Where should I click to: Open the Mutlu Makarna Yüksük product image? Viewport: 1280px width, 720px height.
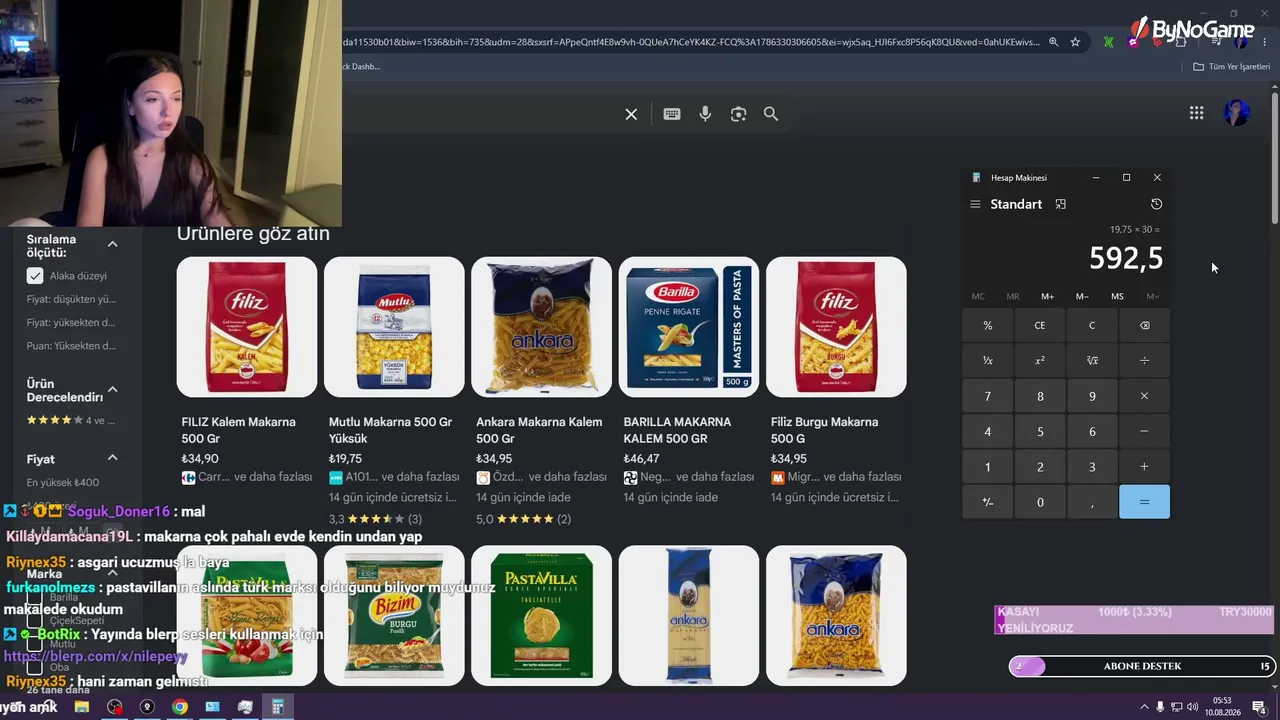coord(394,327)
